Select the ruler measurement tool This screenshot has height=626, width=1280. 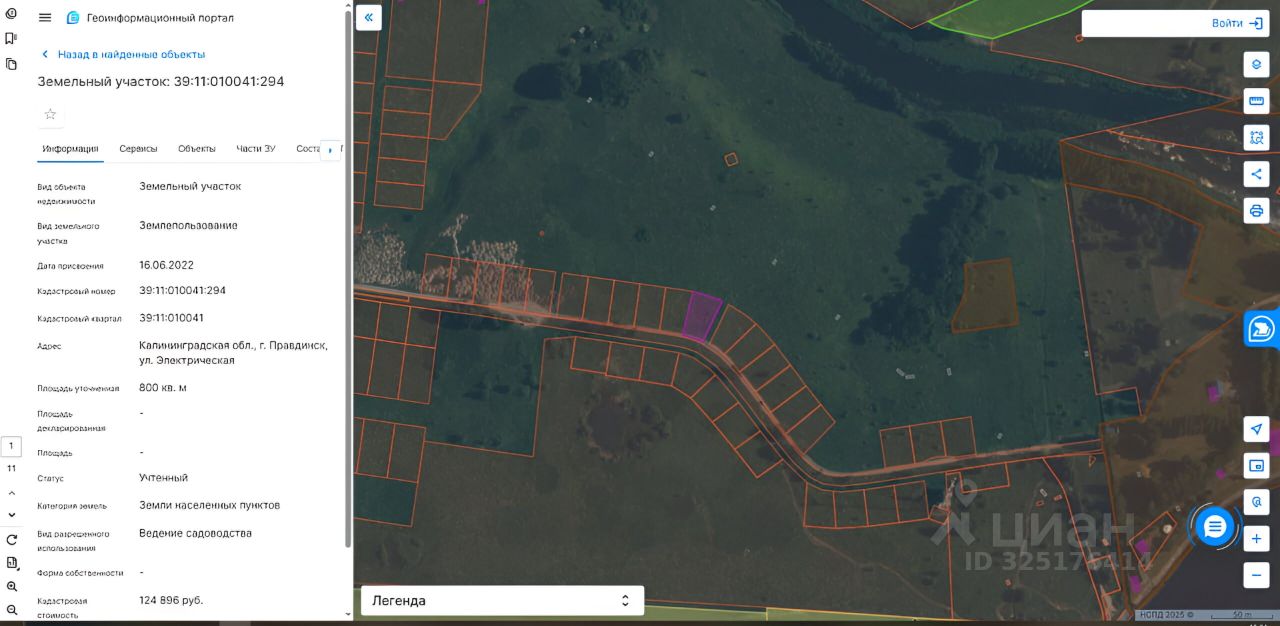(1256, 101)
